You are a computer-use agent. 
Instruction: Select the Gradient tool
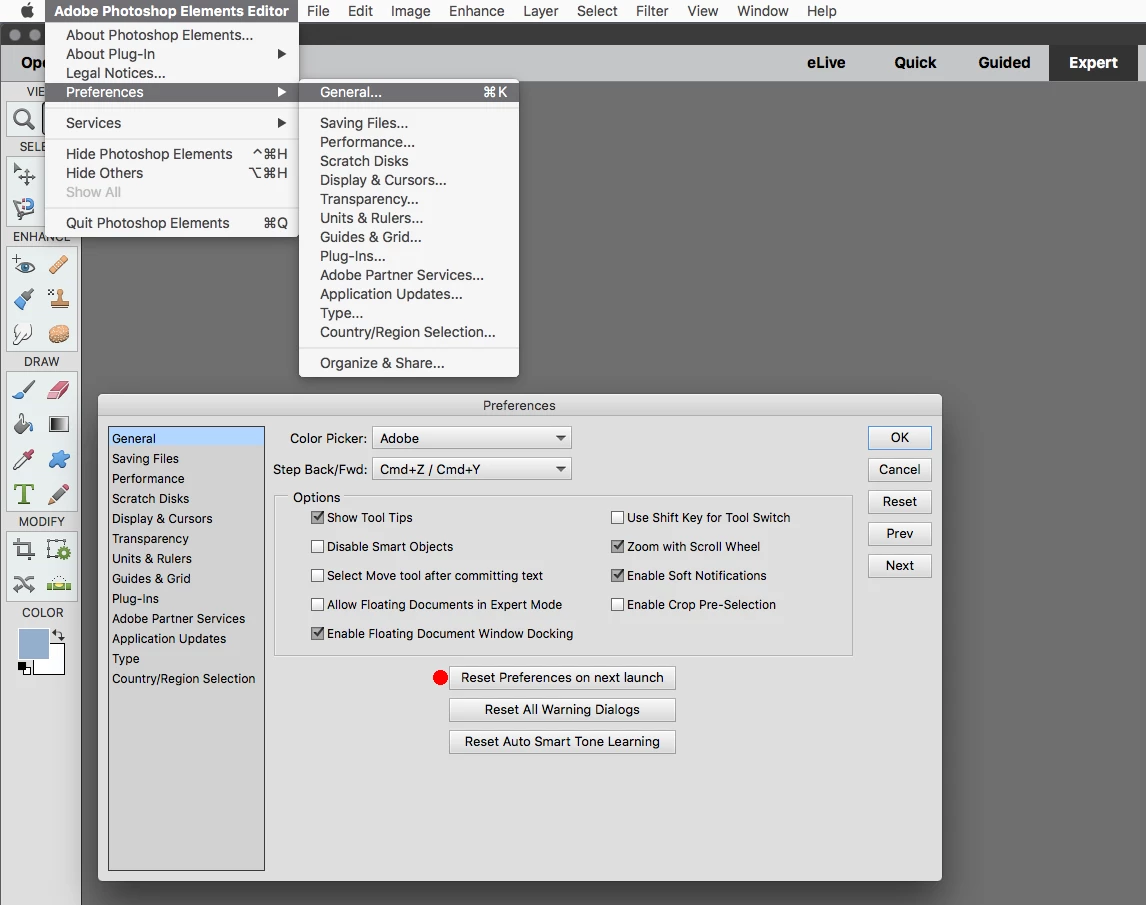pyautogui.click(x=58, y=424)
